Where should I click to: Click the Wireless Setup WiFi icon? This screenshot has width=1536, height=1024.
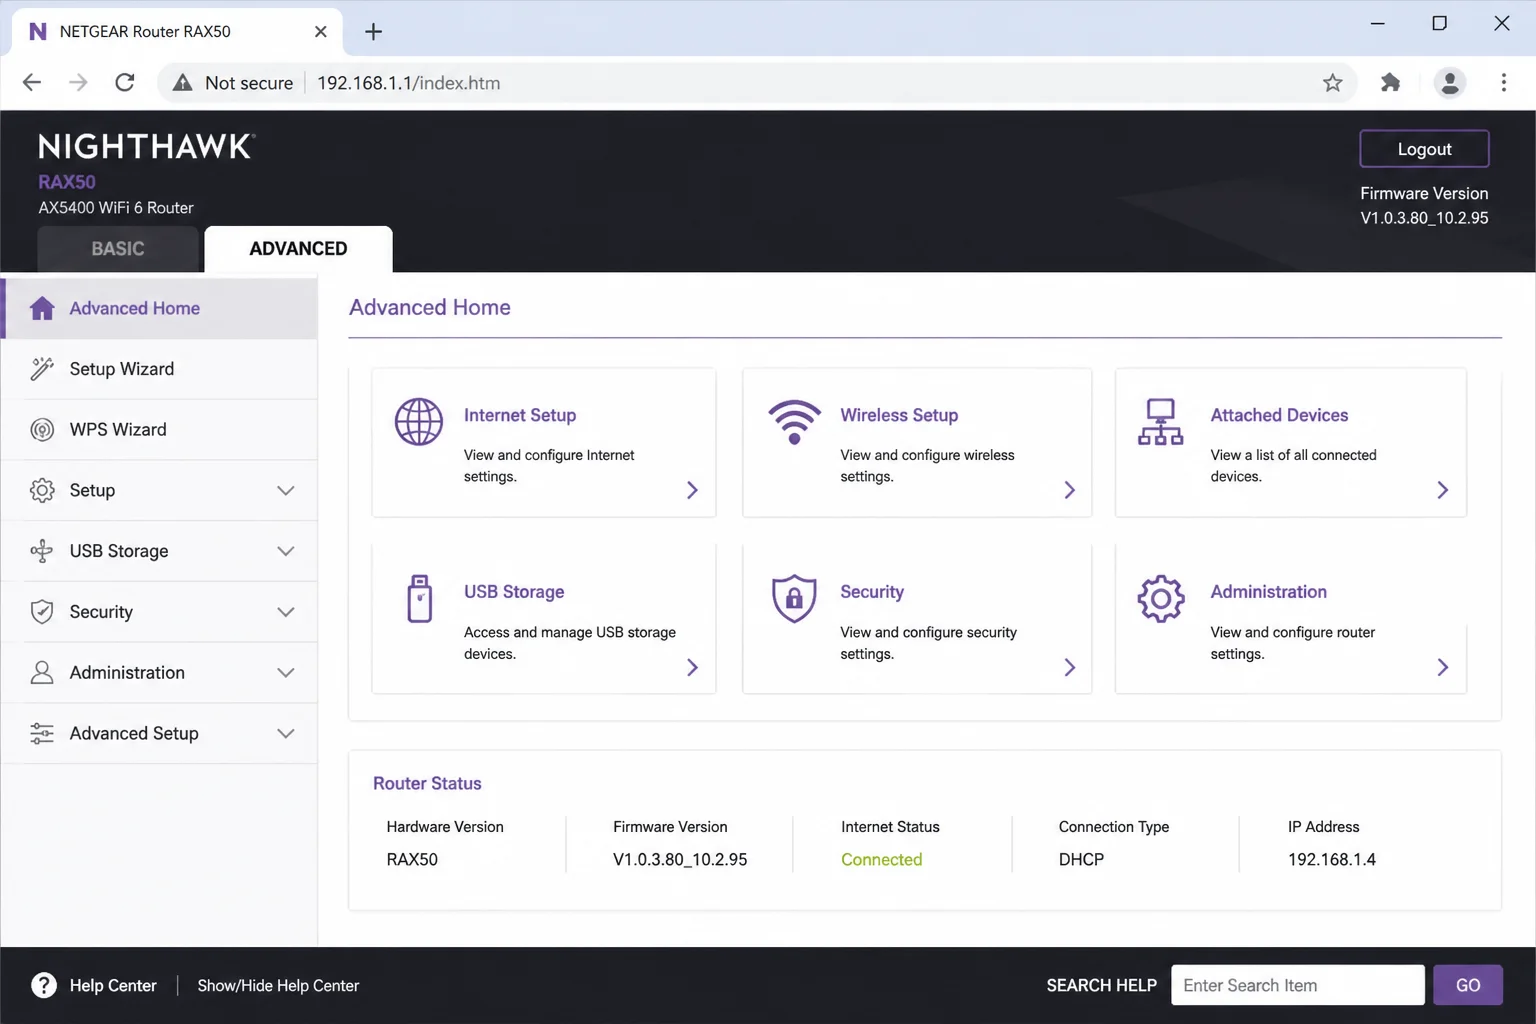(x=794, y=422)
